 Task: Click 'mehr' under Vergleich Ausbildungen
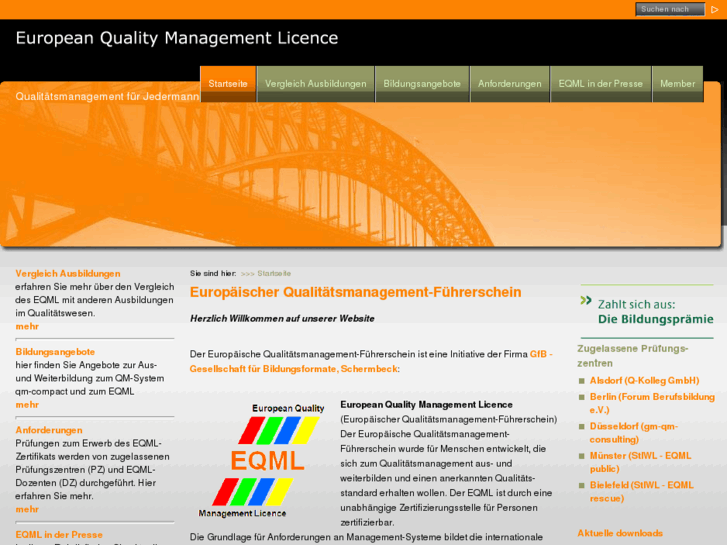[x=27, y=327]
